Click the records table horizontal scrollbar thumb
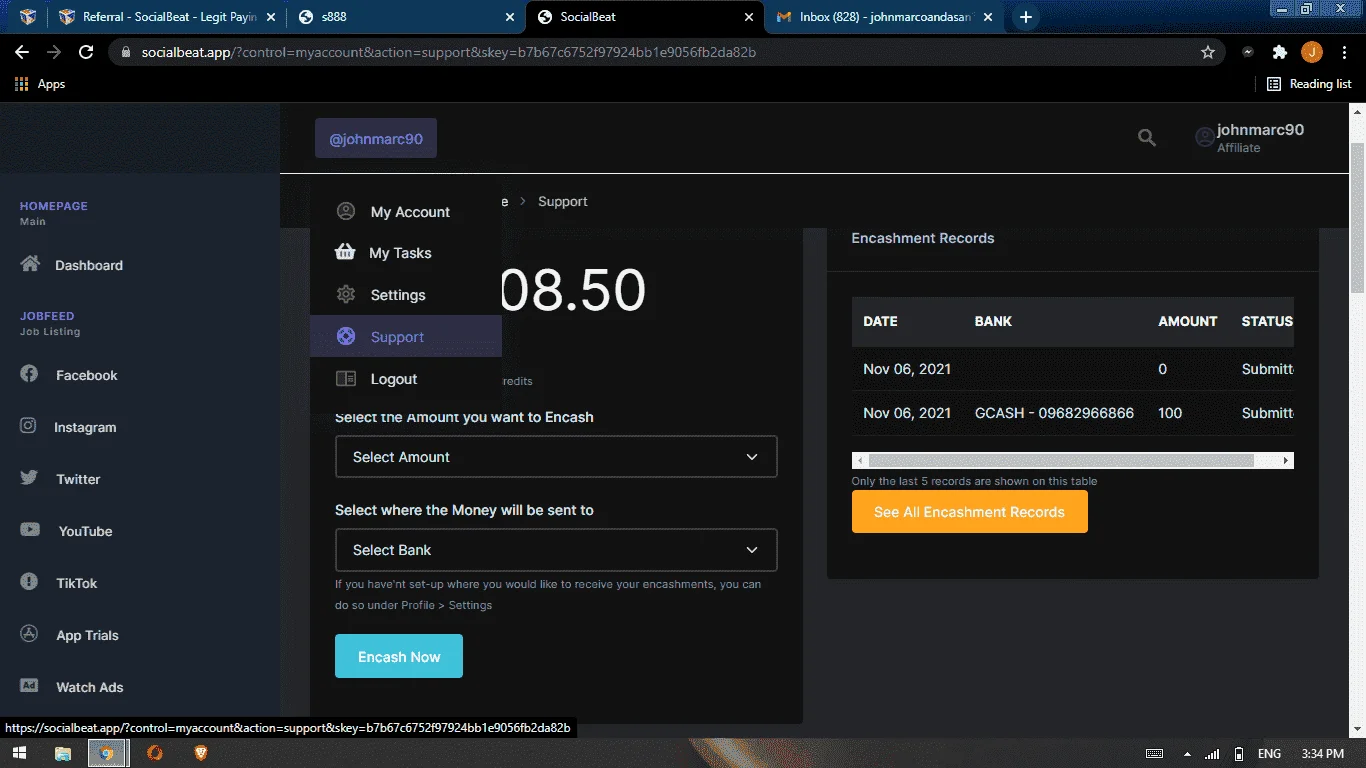 1061,461
